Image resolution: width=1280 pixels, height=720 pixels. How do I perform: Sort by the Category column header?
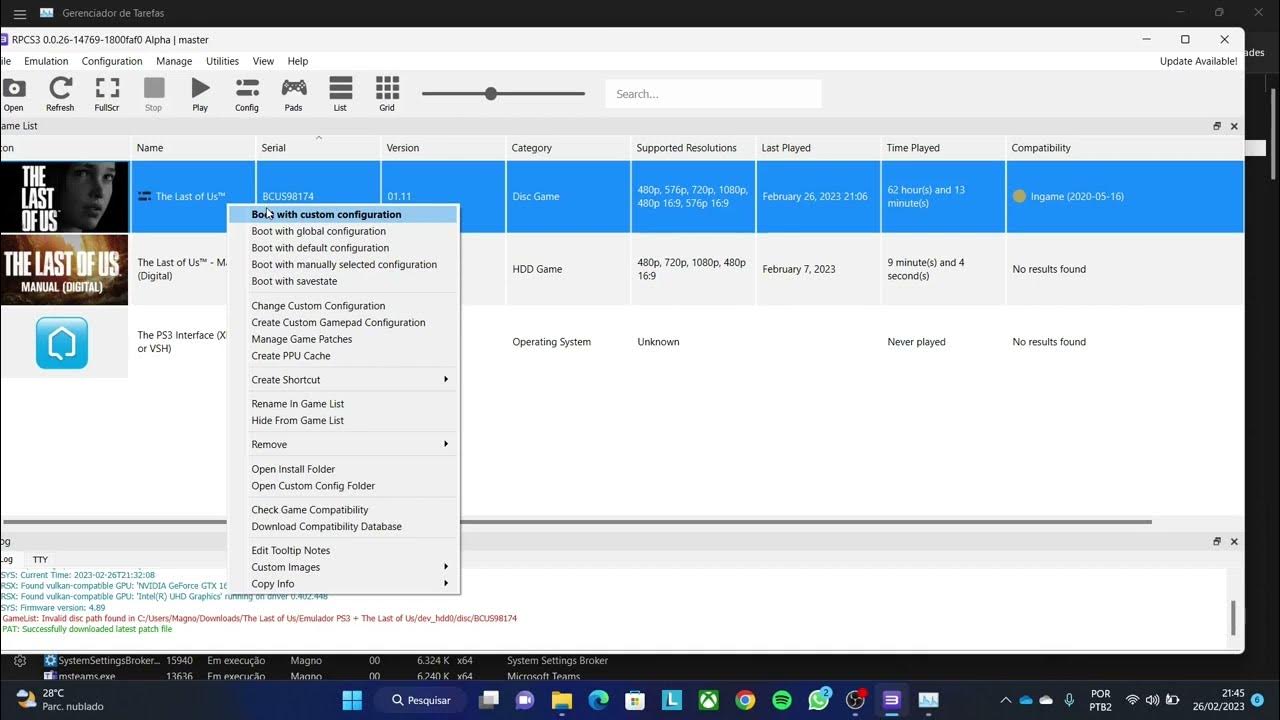(568, 148)
